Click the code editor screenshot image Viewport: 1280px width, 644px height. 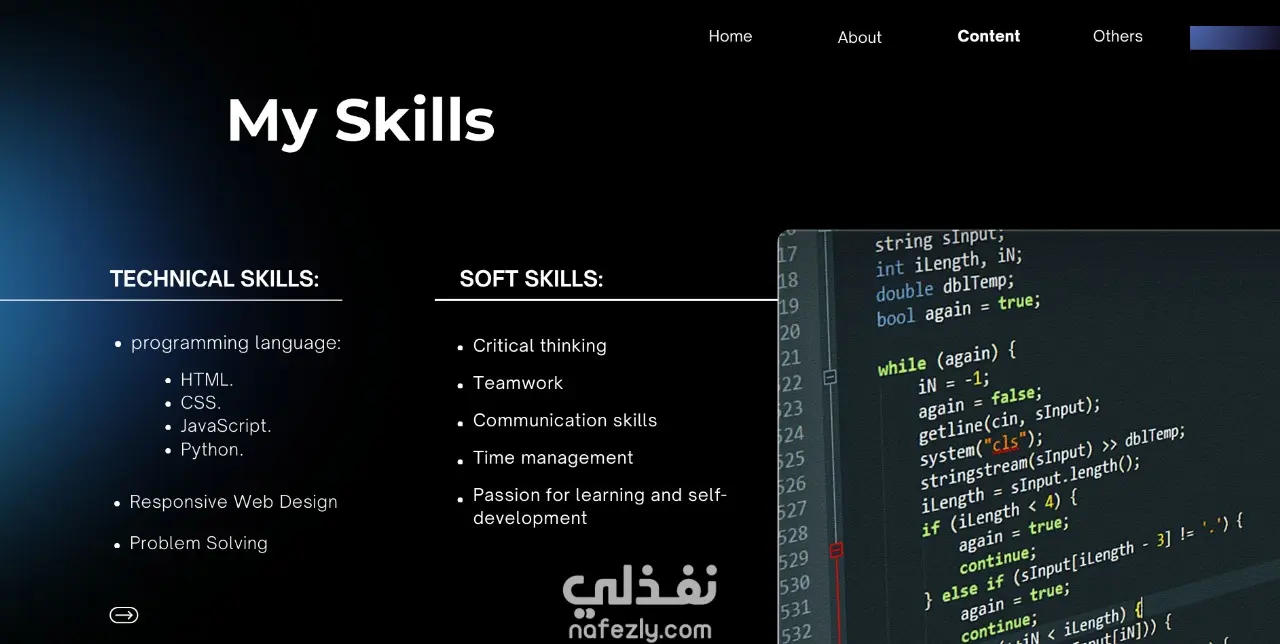tap(1029, 437)
